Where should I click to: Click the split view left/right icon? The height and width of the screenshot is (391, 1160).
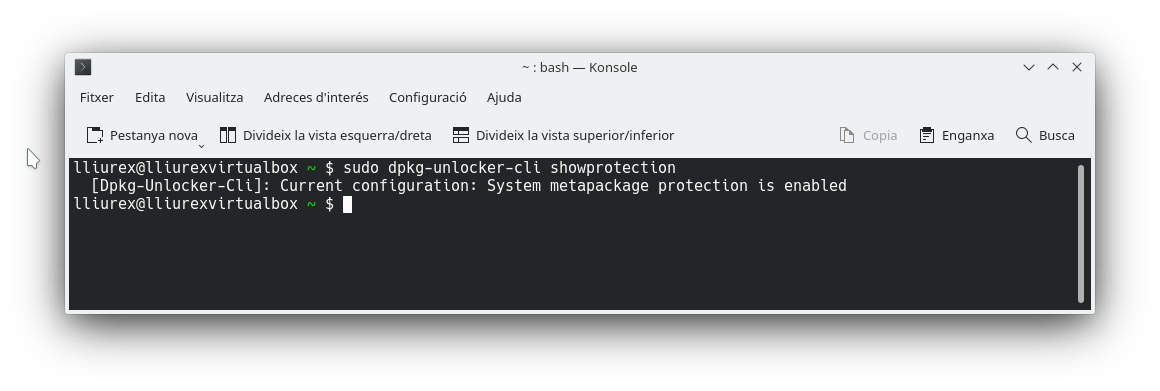click(228, 135)
